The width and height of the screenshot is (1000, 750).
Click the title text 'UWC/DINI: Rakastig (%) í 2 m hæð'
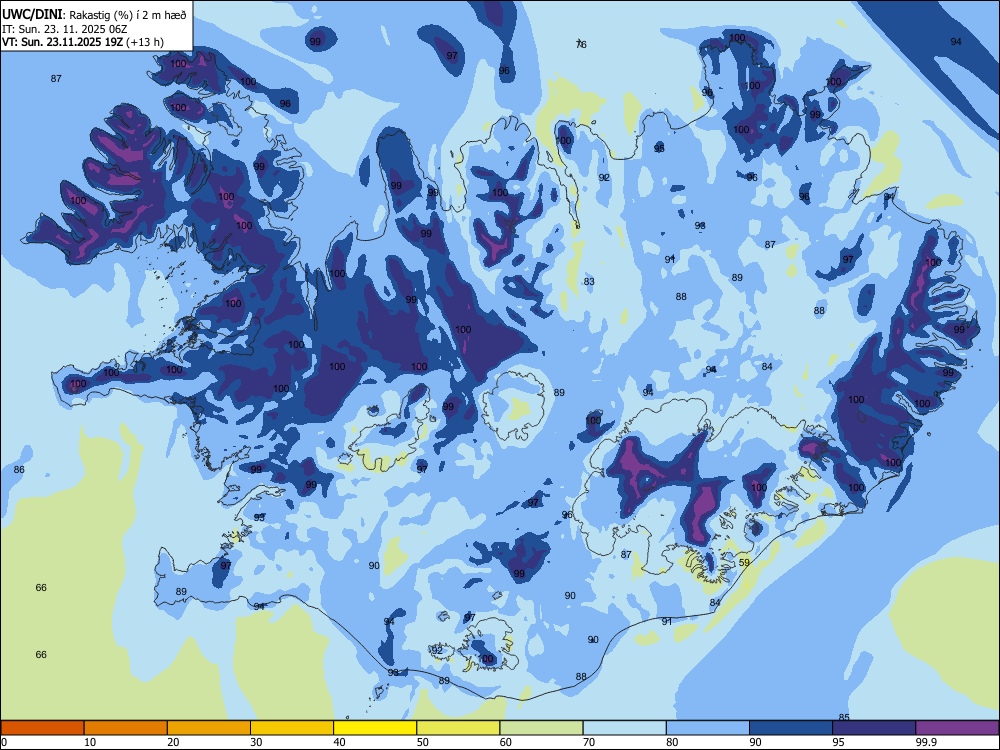tap(94, 14)
